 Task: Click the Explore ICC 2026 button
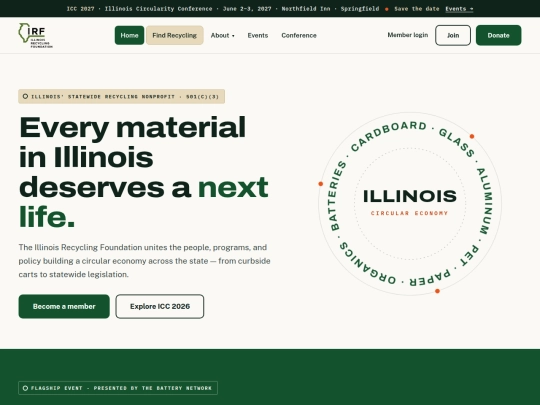pos(160,307)
